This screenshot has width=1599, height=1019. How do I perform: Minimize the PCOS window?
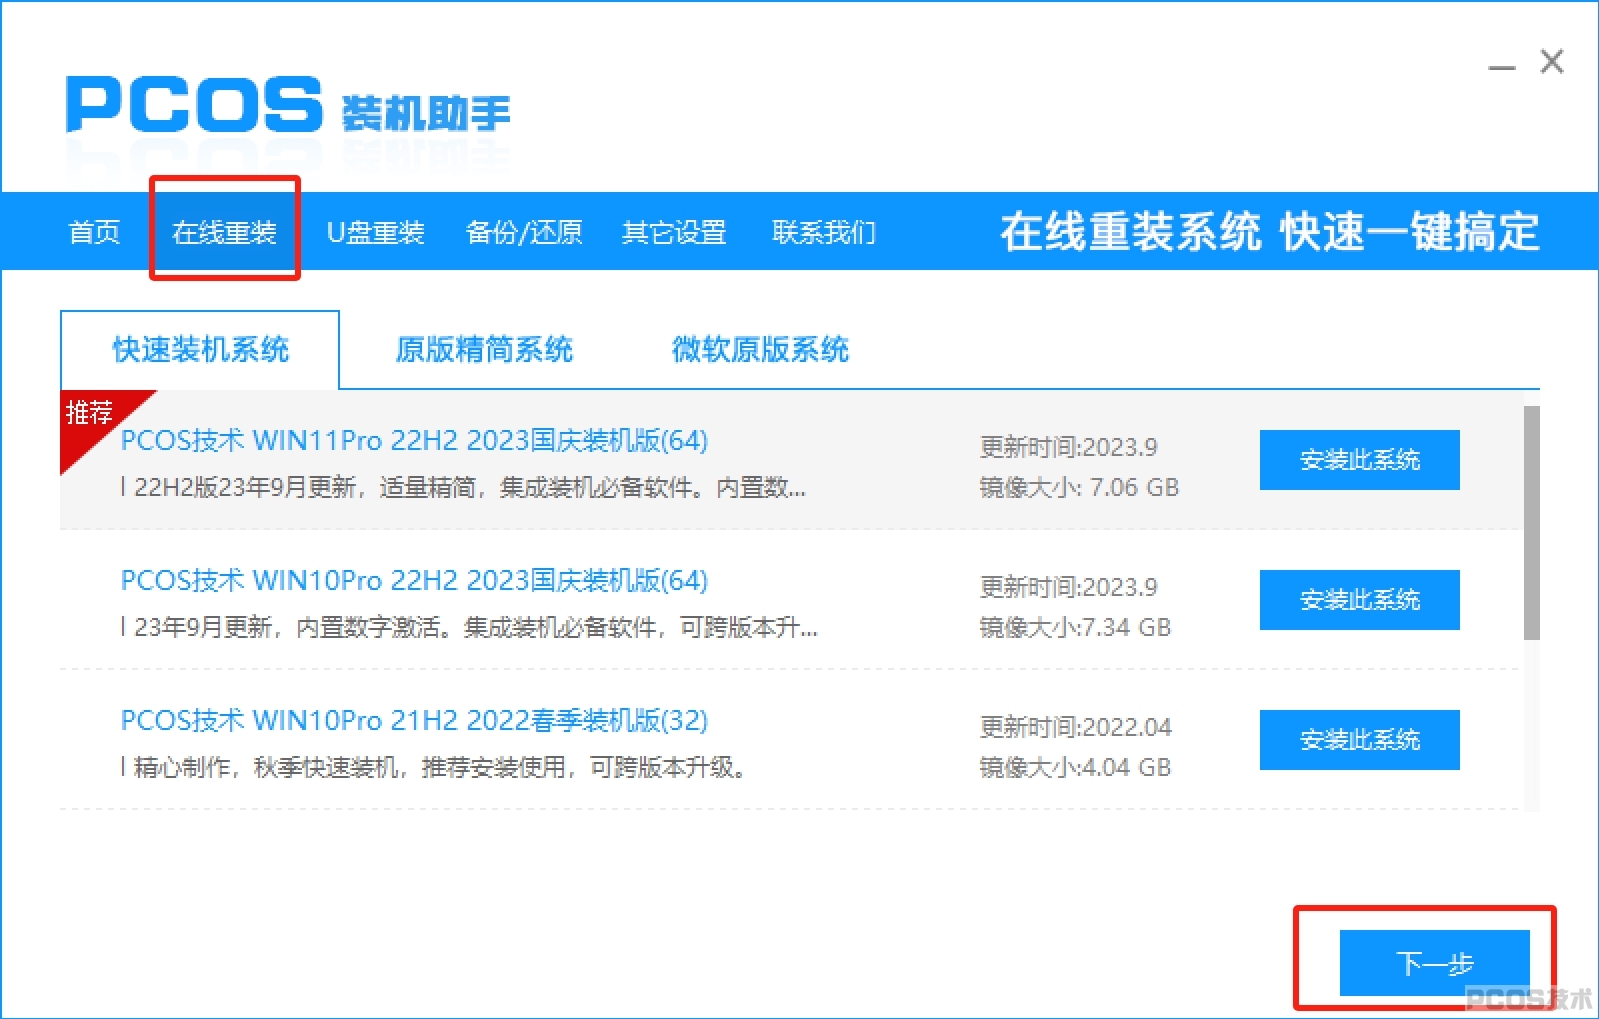pos(1501,66)
